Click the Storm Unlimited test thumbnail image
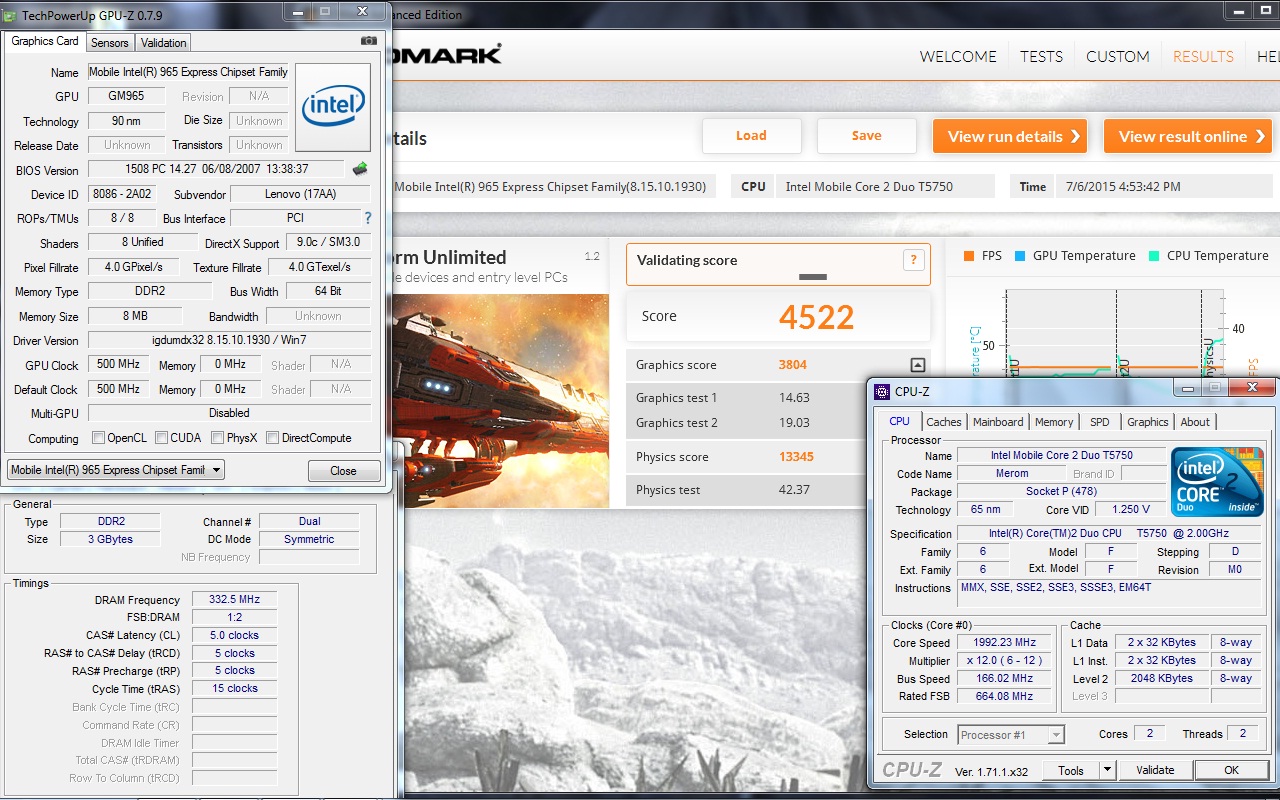 [500, 400]
